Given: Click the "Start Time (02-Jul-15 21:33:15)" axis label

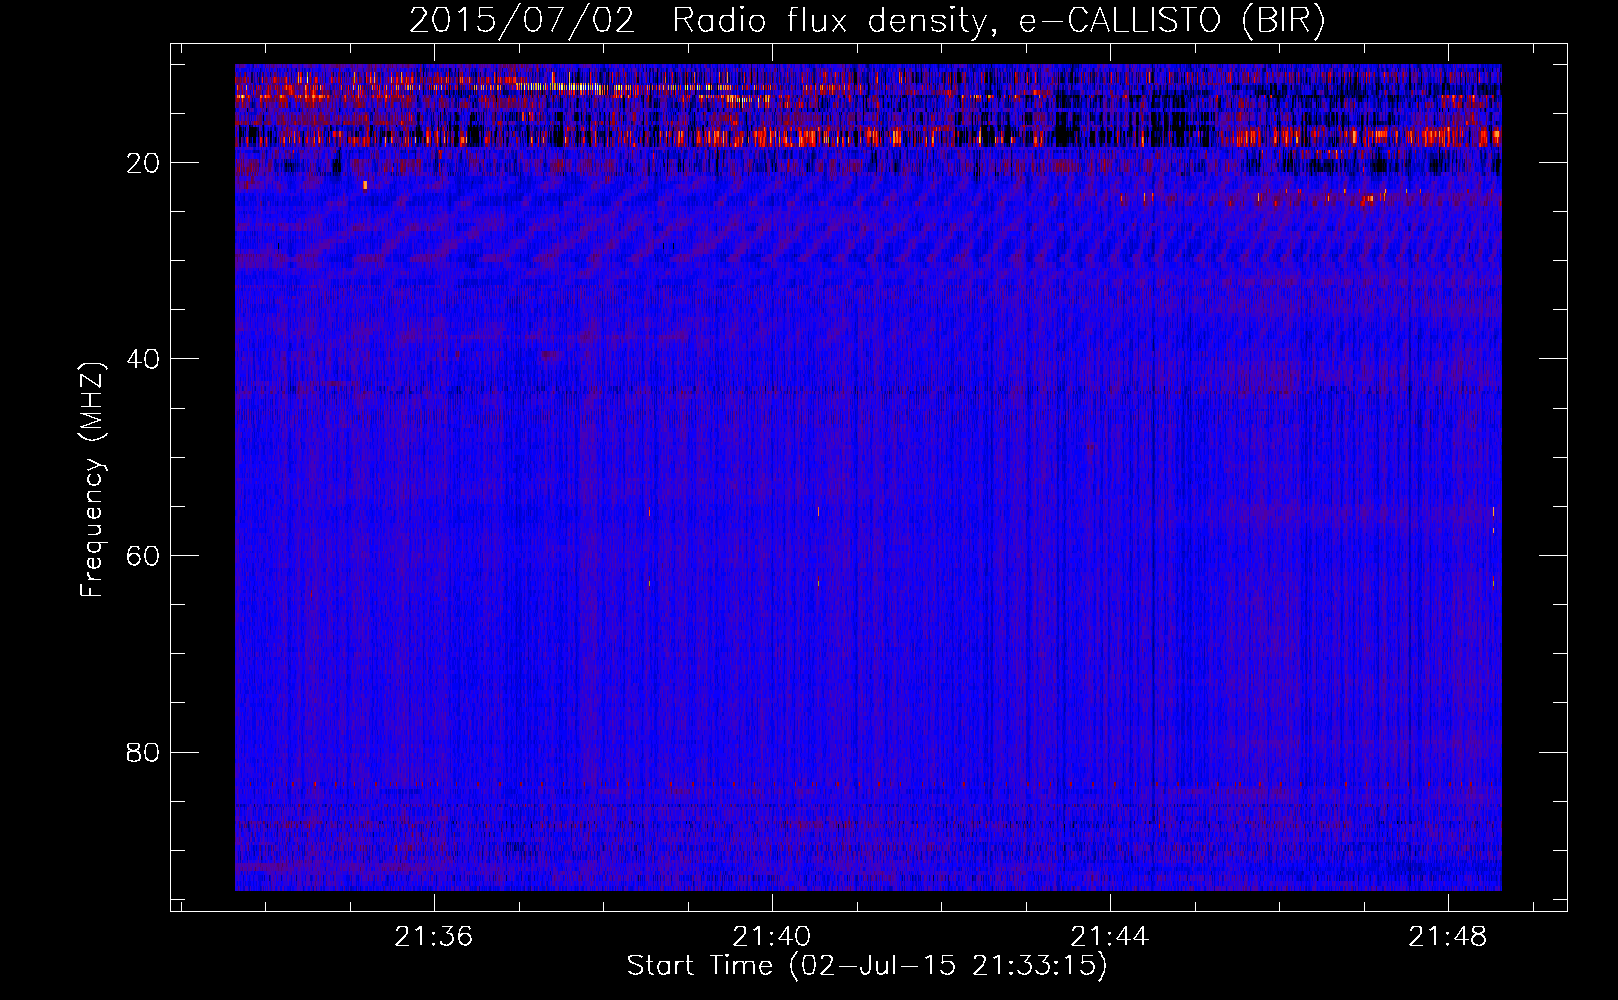Looking at the screenshot, I should 867,966.
